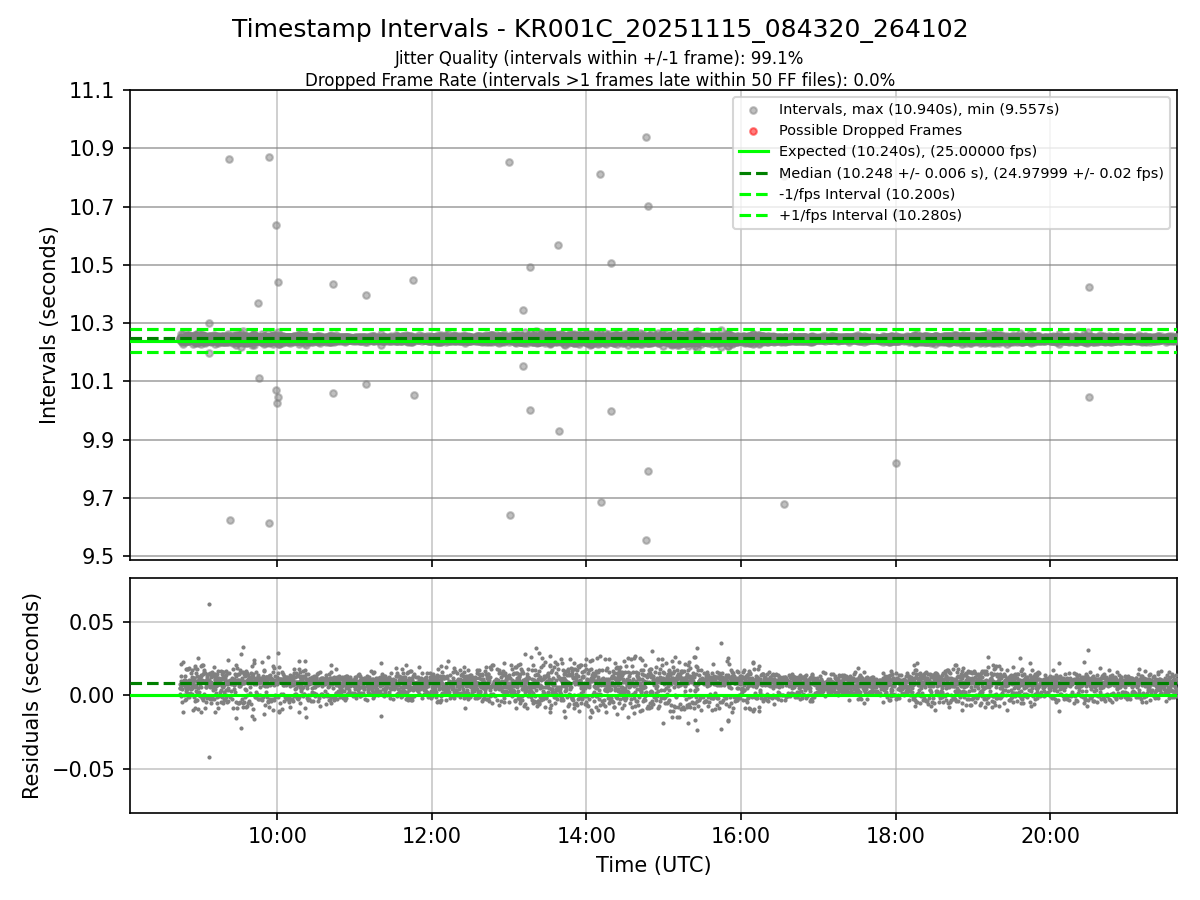Click the isolated interval point near 18:00 at 9.82s
Image resolution: width=1200 pixels, height=900 pixels.
point(896,463)
